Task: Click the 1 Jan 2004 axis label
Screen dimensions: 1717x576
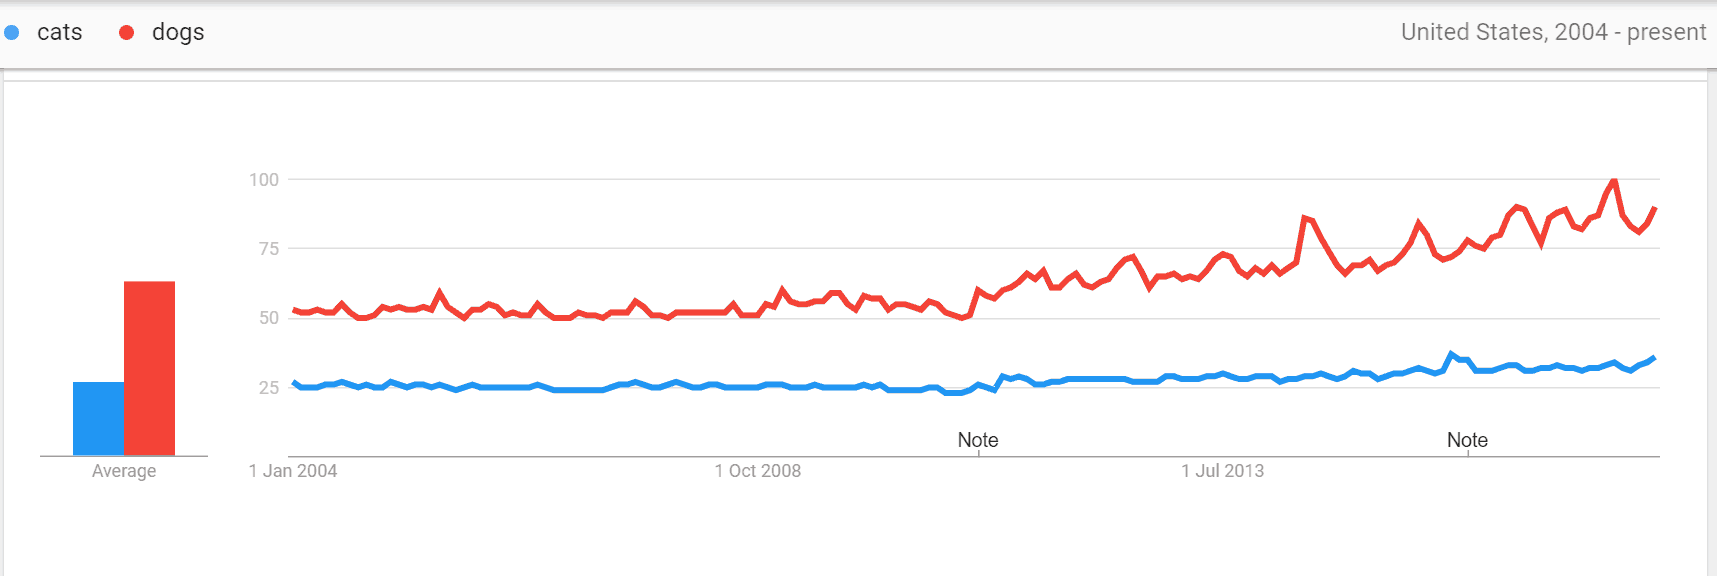Action: (x=293, y=471)
